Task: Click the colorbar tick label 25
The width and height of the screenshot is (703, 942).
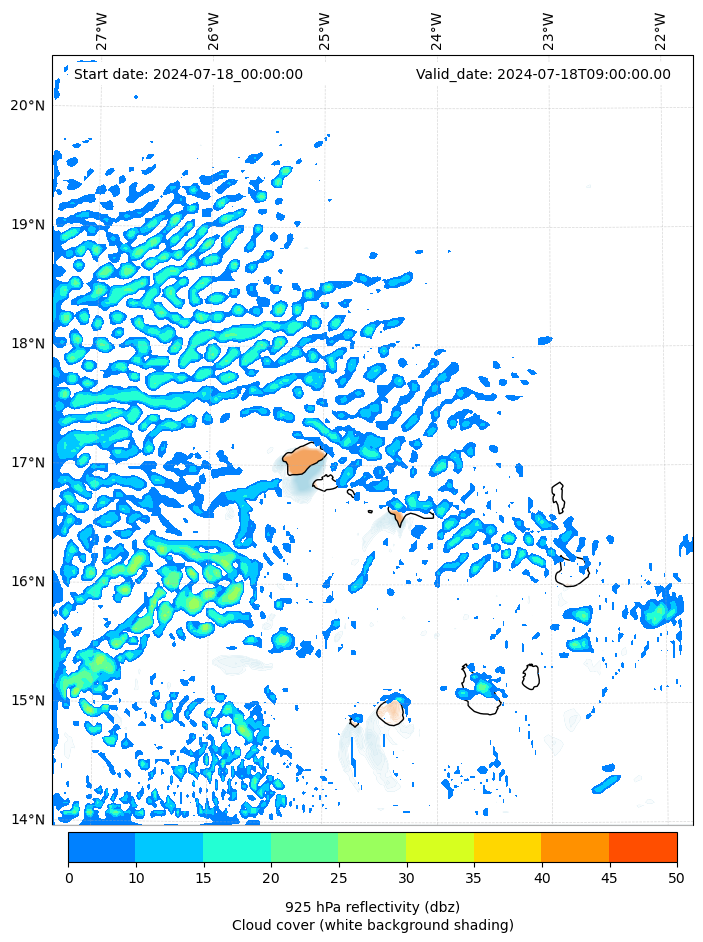Action: click(x=338, y=878)
